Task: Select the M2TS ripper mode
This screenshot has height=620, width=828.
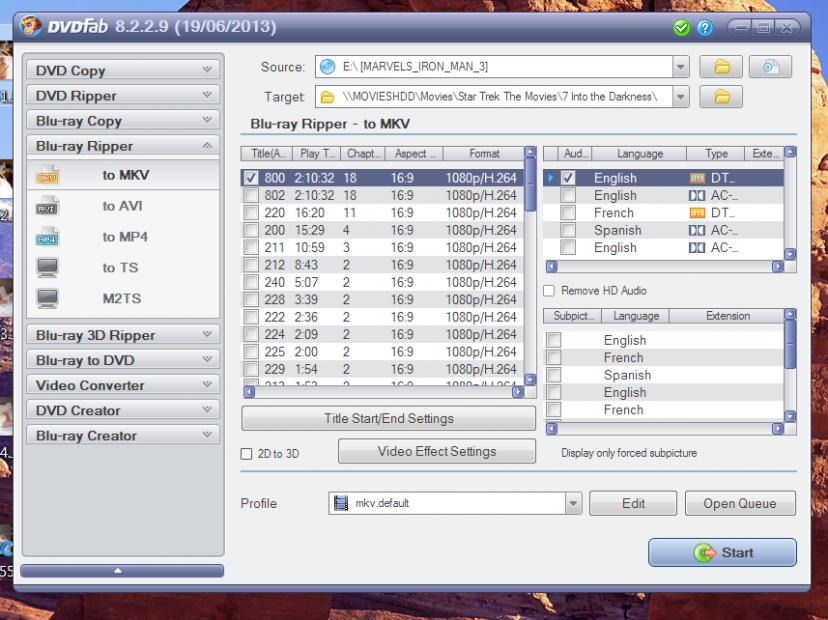Action: coord(123,298)
